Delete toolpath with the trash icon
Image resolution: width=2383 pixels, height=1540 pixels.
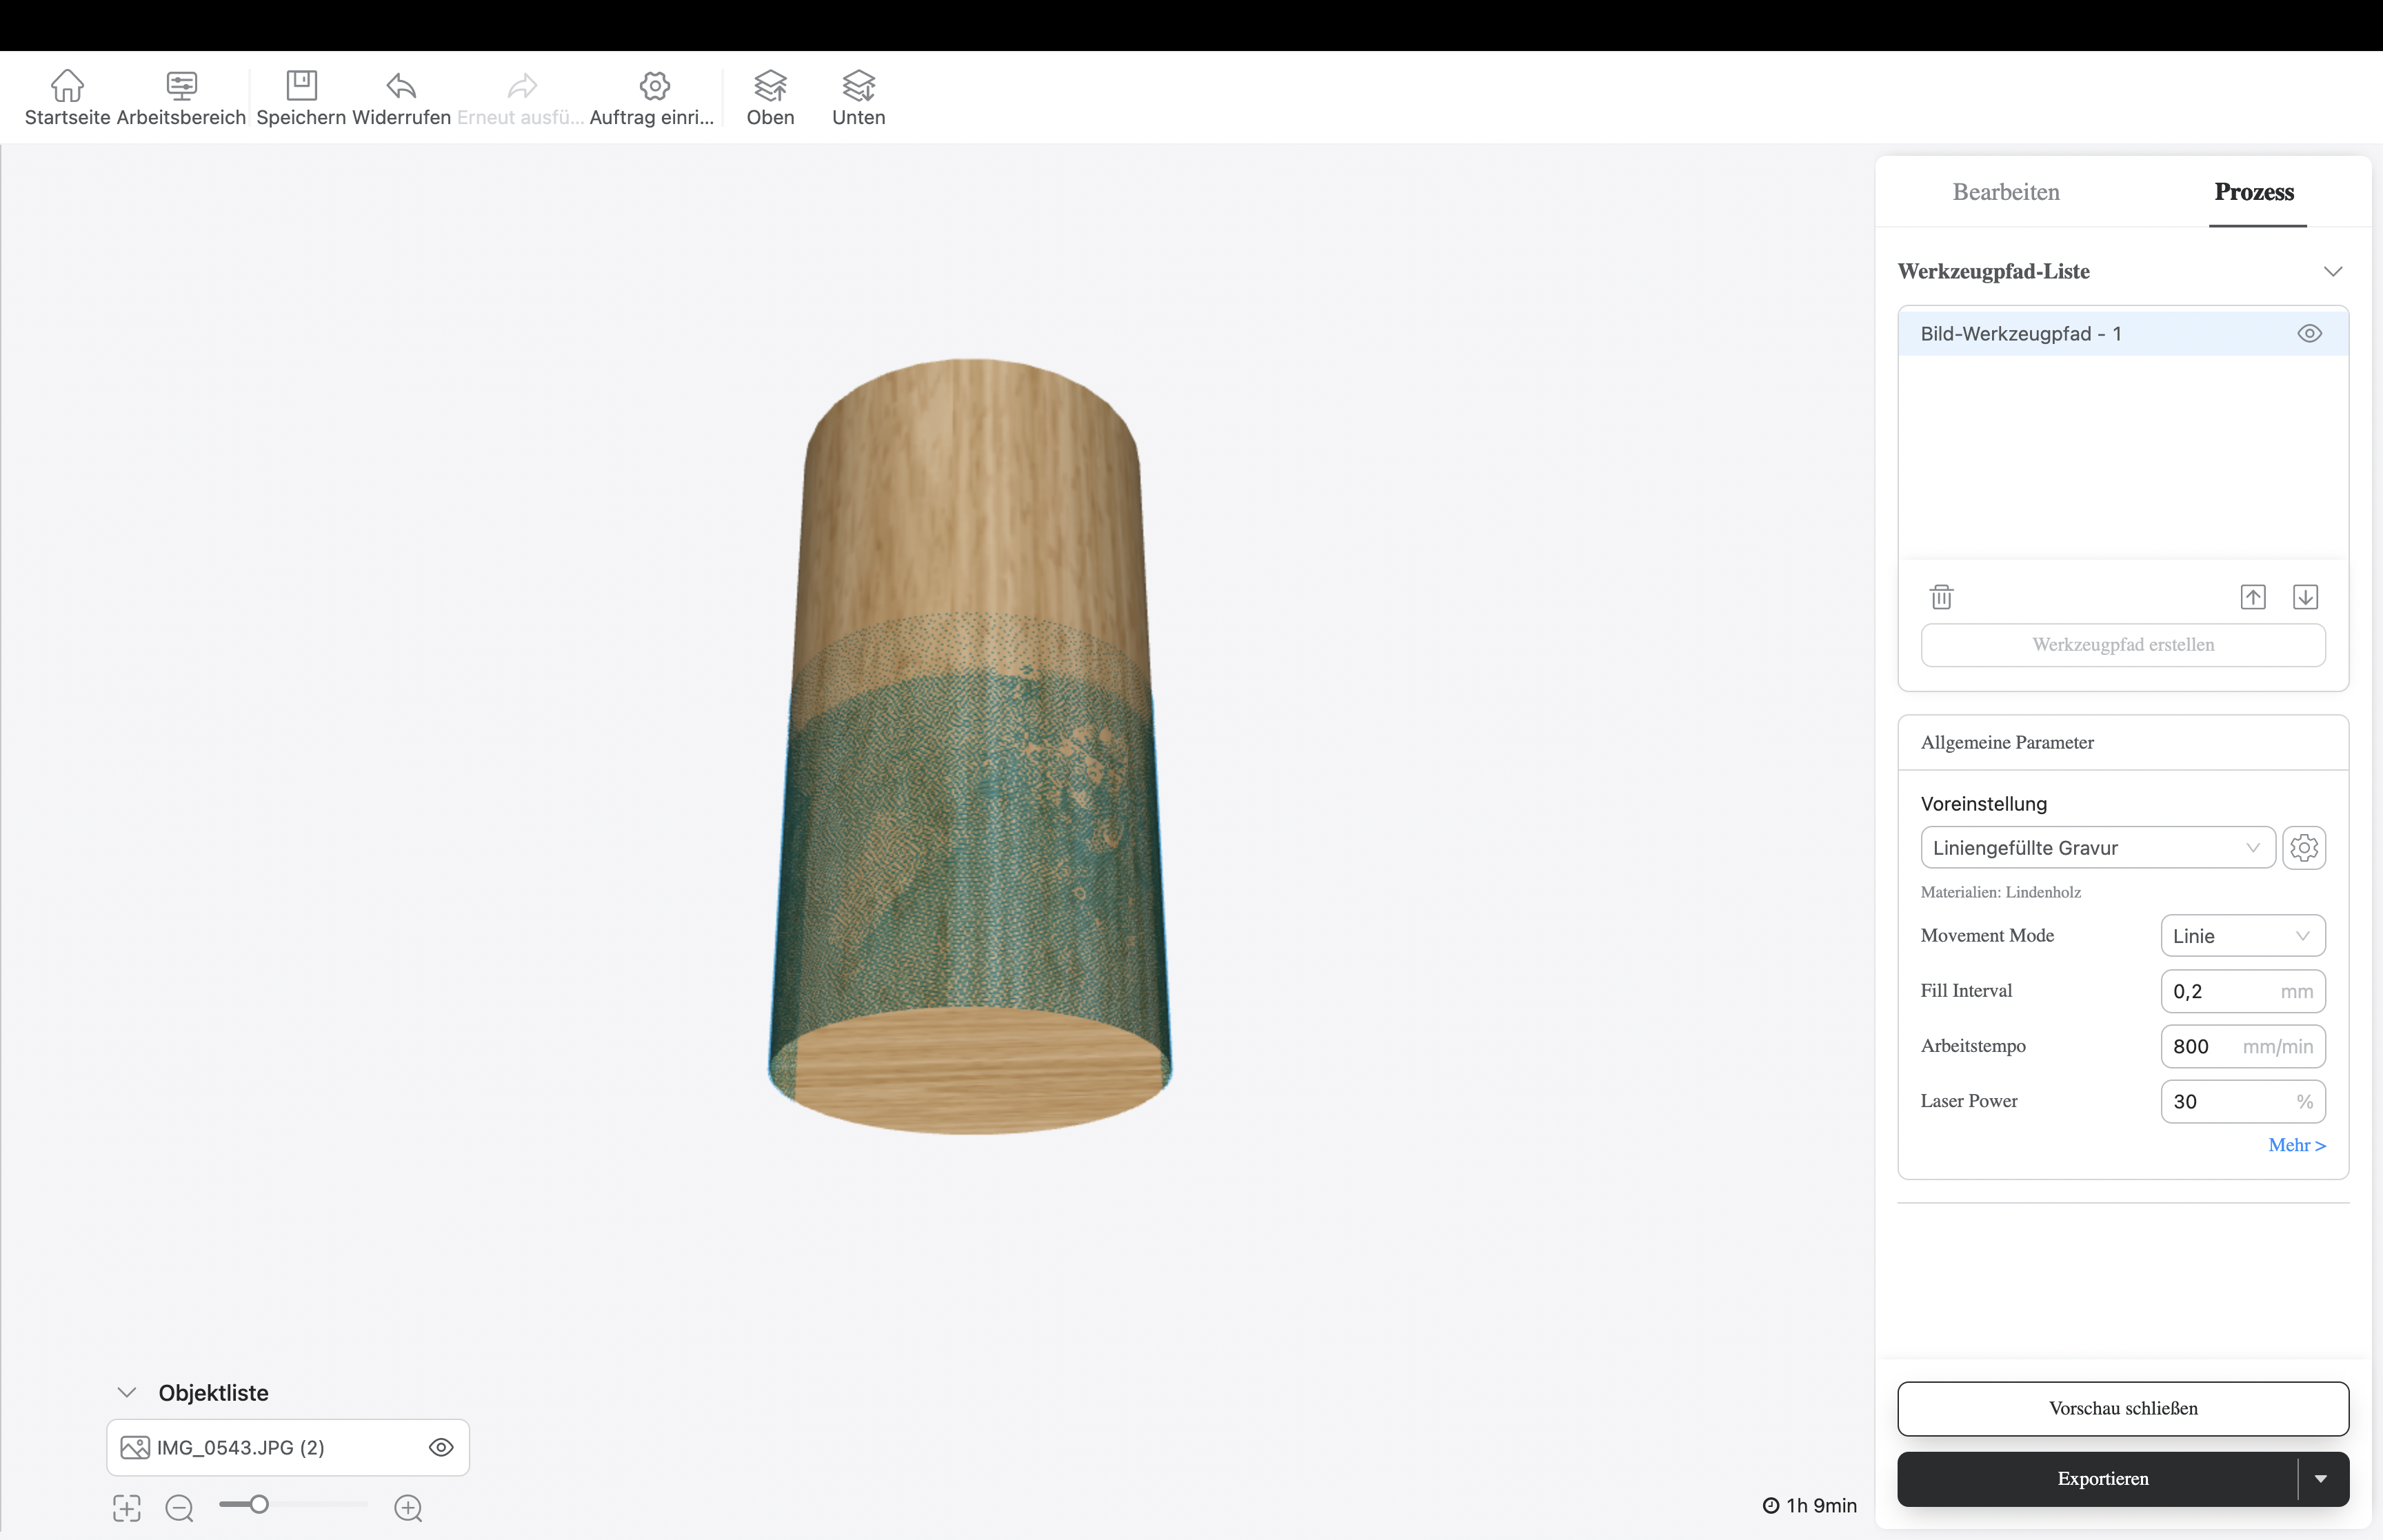(1941, 597)
